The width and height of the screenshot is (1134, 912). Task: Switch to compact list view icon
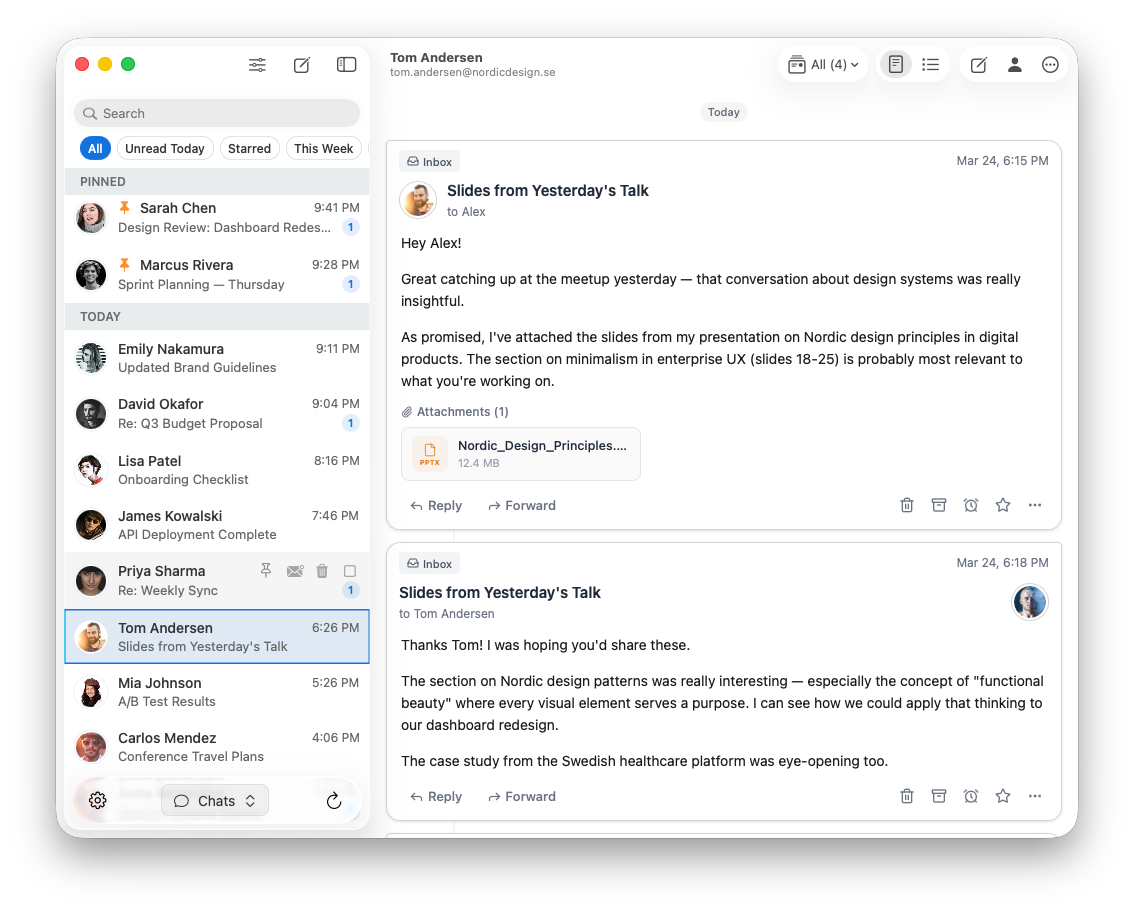tap(930, 64)
